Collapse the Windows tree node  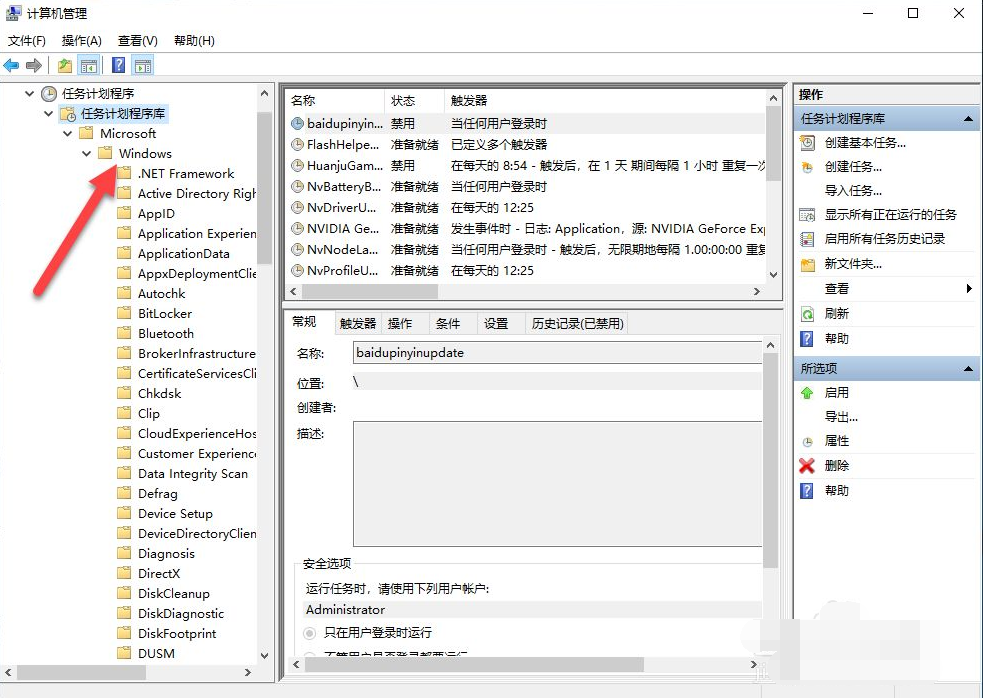click(x=86, y=153)
